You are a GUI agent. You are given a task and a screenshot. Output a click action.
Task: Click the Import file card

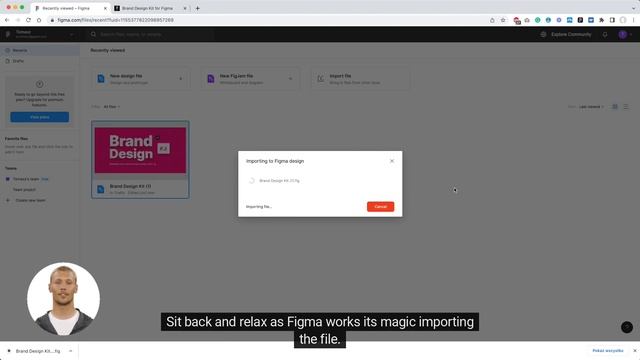pos(360,79)
